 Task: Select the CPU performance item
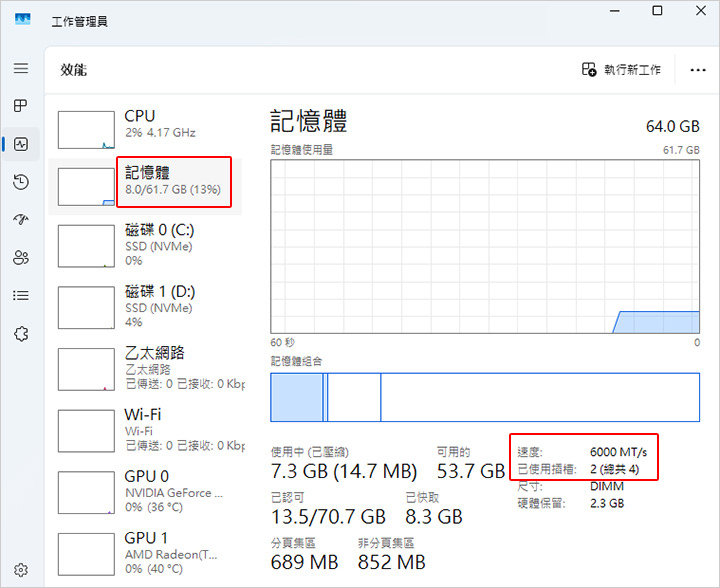(x=145, y=130)
